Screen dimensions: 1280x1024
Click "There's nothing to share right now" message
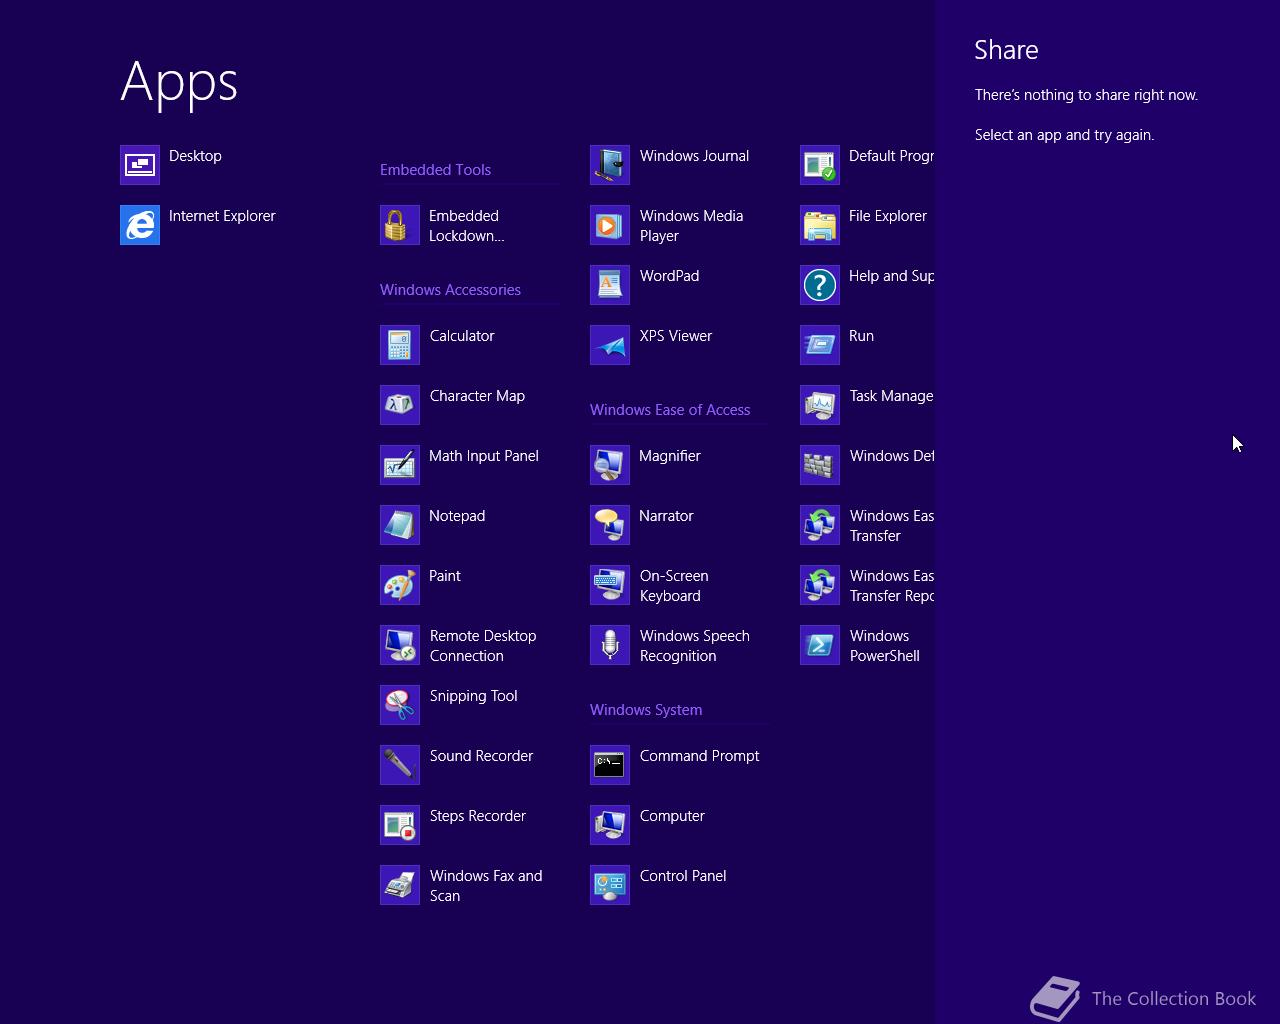[x=1086, y=95]
